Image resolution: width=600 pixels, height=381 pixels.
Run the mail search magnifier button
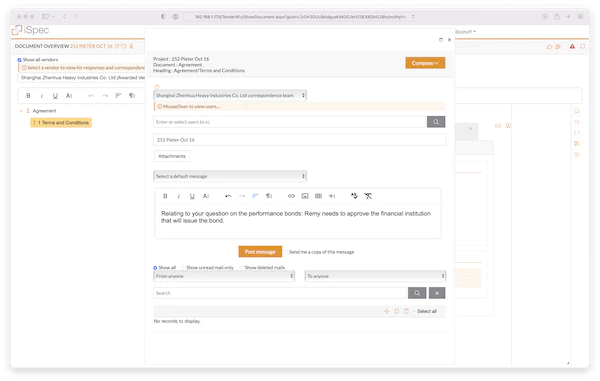coord(417,293)
